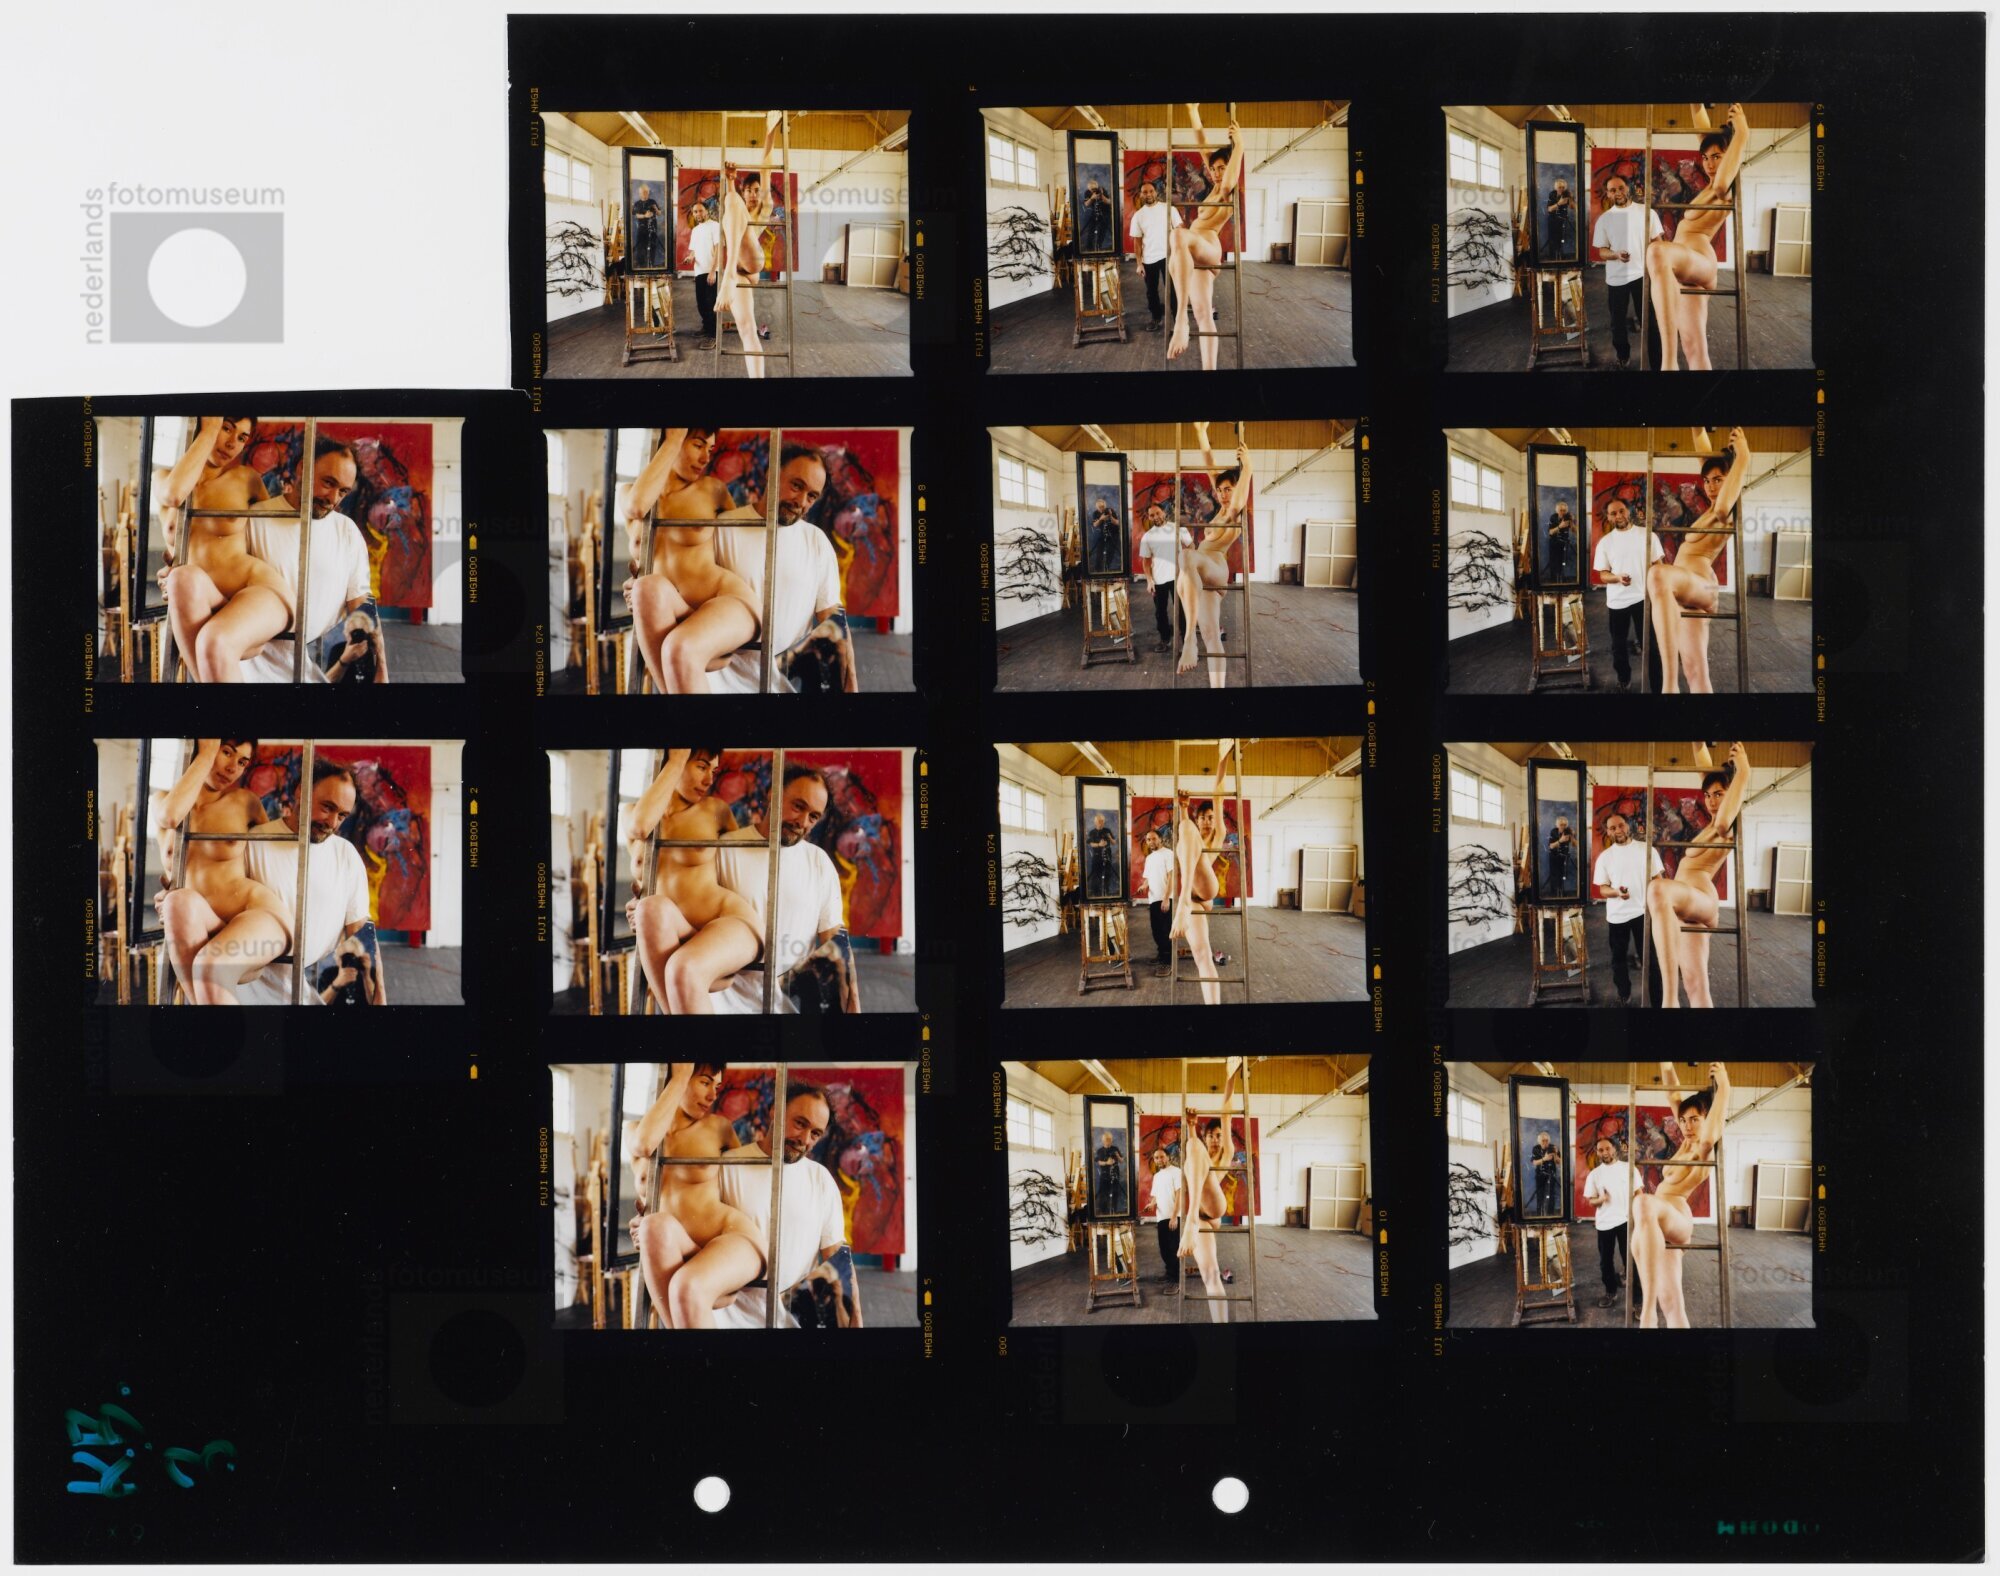This screenshot has width=2000, height=1576.
Task: Open the lower close-up frame in the far-left column
Action: click(x=280, y=872)
